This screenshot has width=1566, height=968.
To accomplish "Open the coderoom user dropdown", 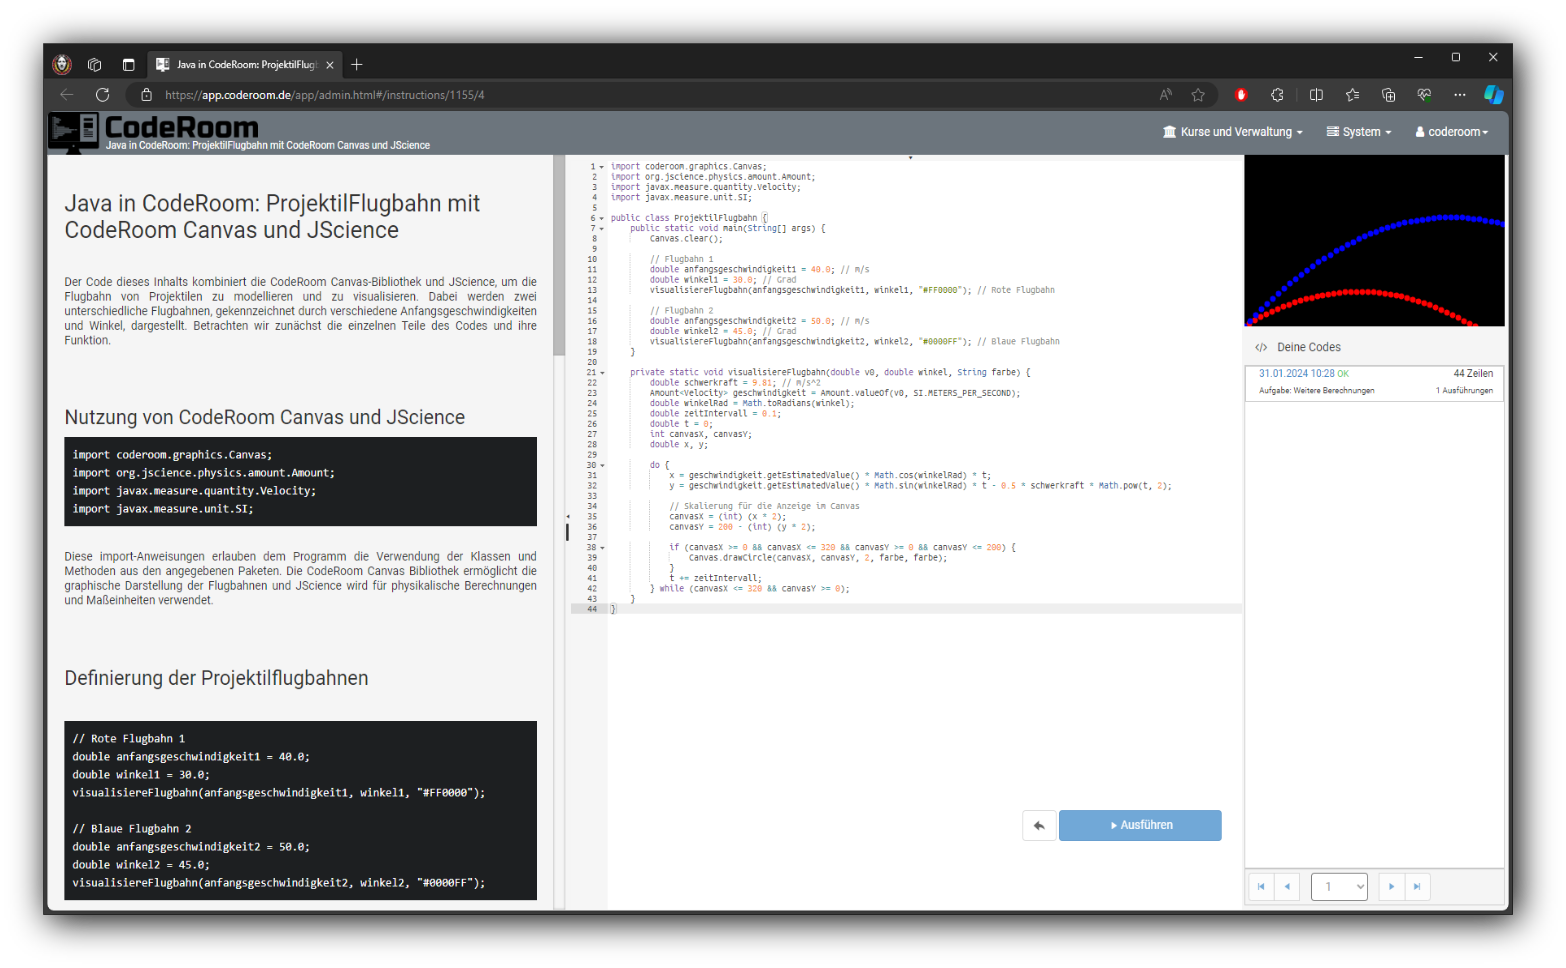I will [x=1451, y=132].
